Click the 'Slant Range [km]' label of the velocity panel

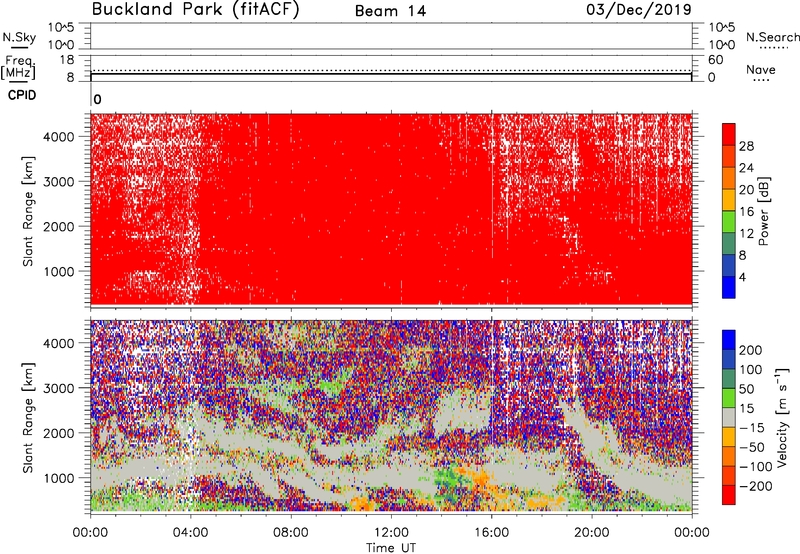(28, 418)
